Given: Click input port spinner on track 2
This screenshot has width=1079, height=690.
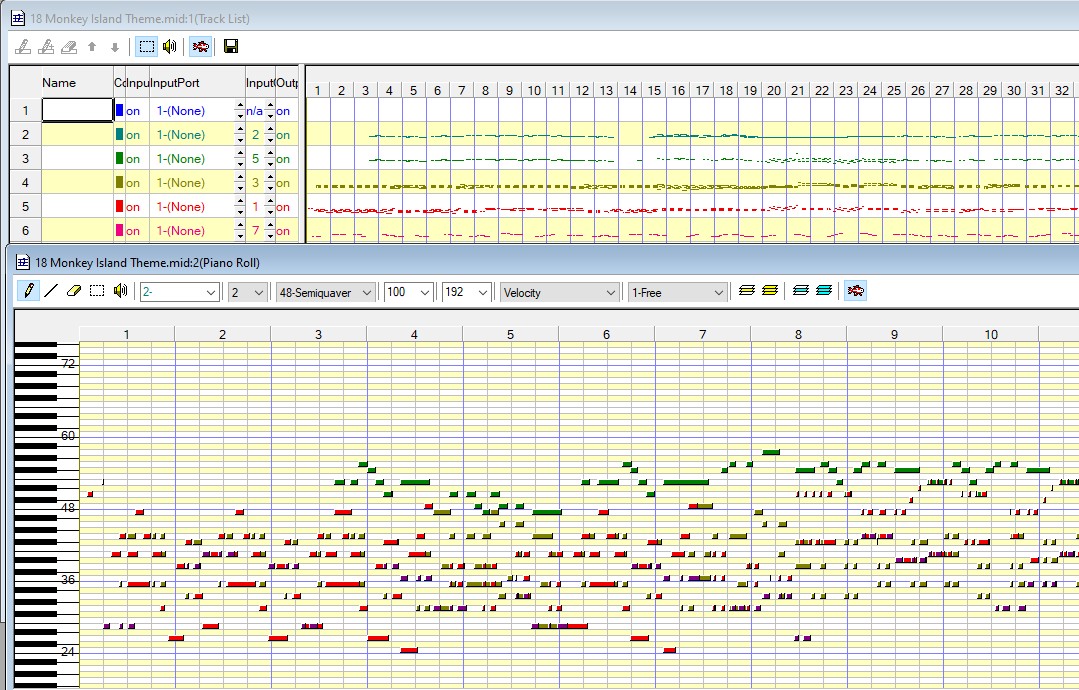Looking at the screenshot, I should tap(239, 135).
